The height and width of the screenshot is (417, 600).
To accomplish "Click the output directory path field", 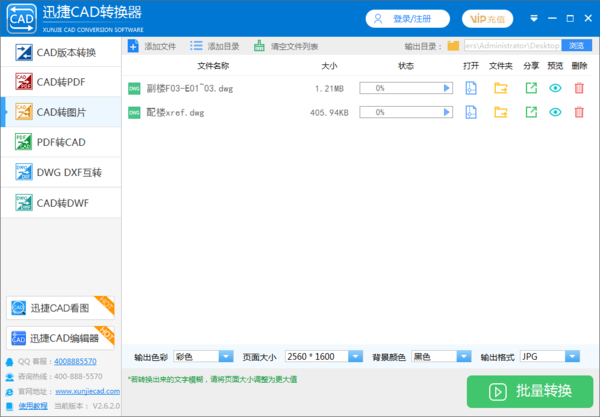I will tap(513, 46).
